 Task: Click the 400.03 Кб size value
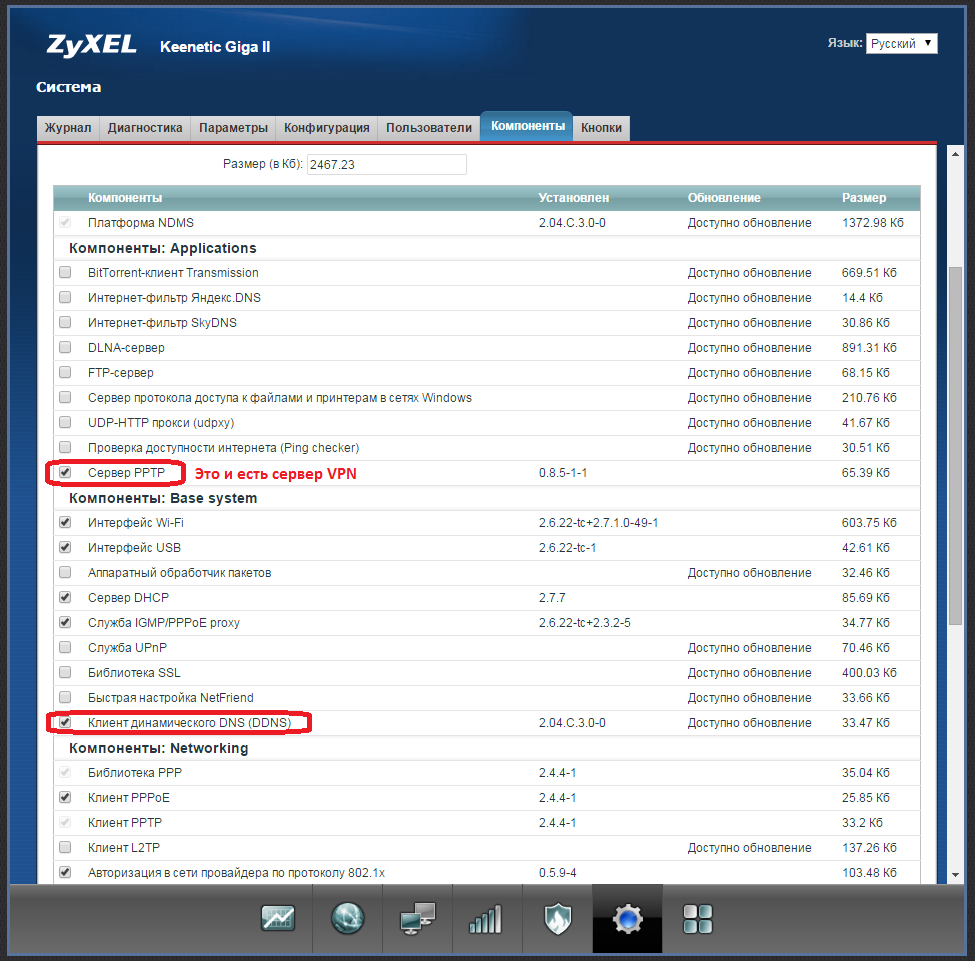[x=869, y=672]
